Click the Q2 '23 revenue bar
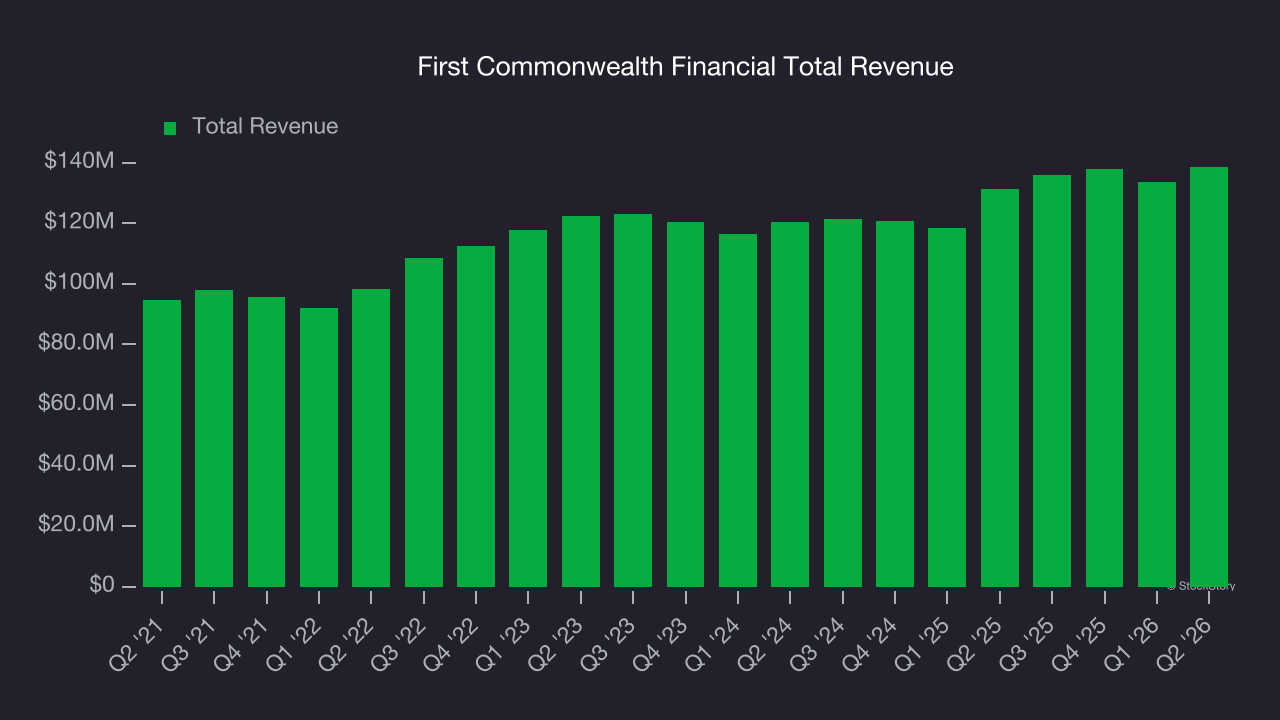Screen dimensions: 1280x720 [x=581, y=401]
